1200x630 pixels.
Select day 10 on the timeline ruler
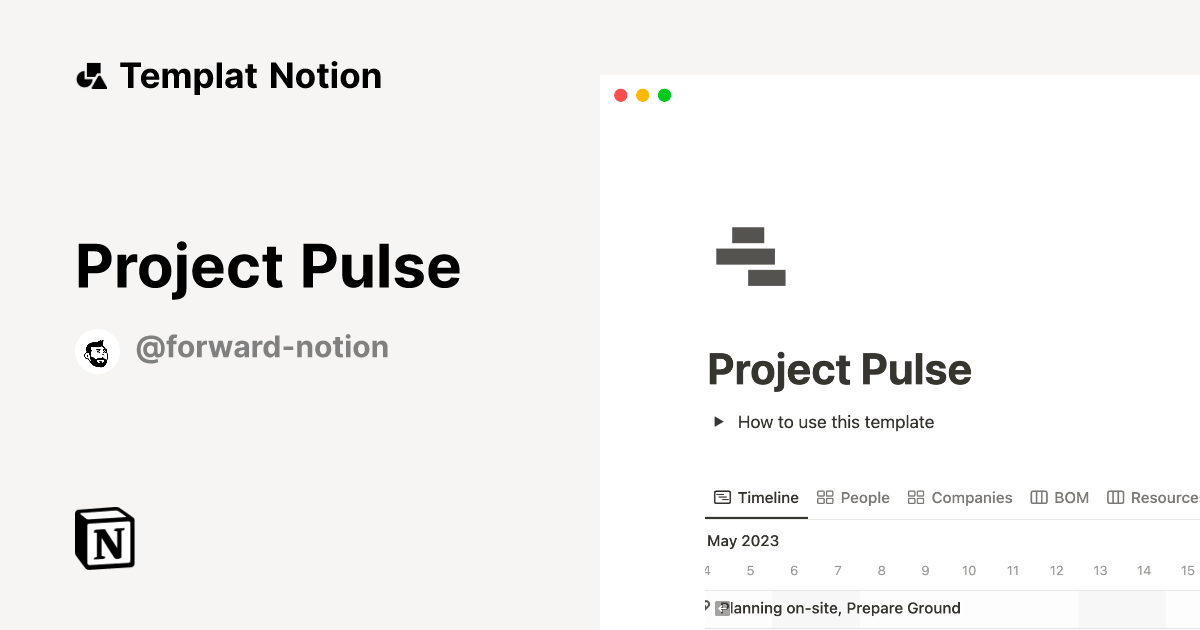(x=968, y=570)
